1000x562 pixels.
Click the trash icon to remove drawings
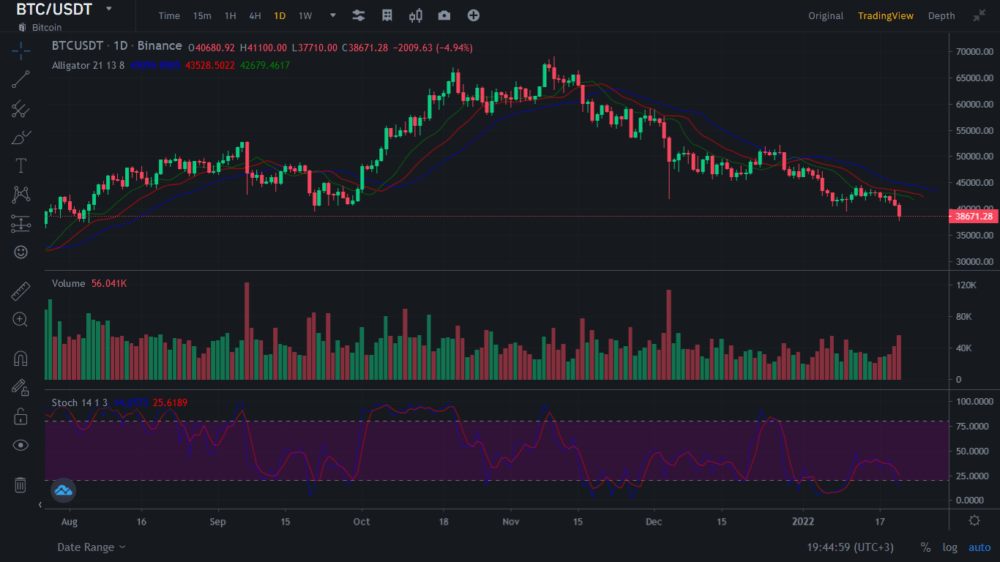[x=21, y=485]
